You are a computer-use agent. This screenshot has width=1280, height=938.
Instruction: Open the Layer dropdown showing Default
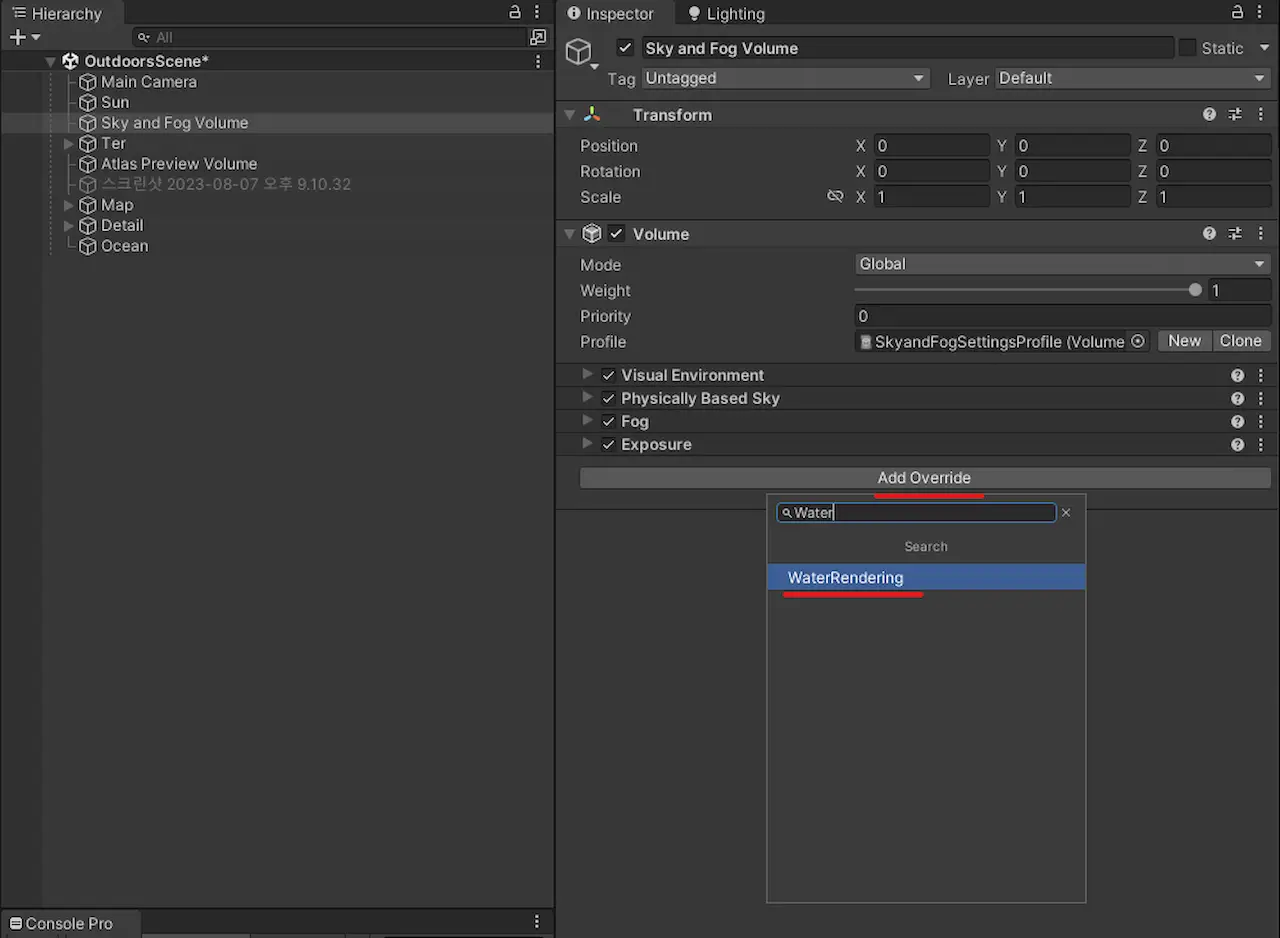coord(1133,78)
